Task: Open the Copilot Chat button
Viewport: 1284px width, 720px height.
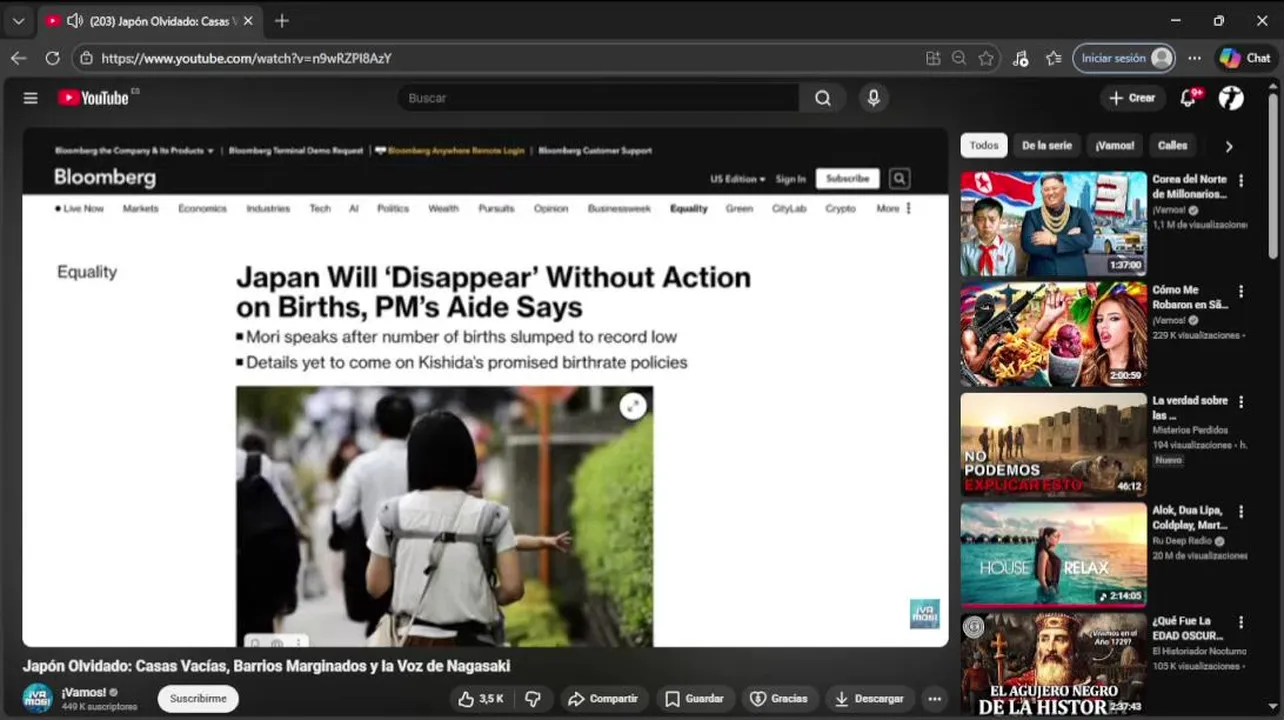Action: point(1245,58)
